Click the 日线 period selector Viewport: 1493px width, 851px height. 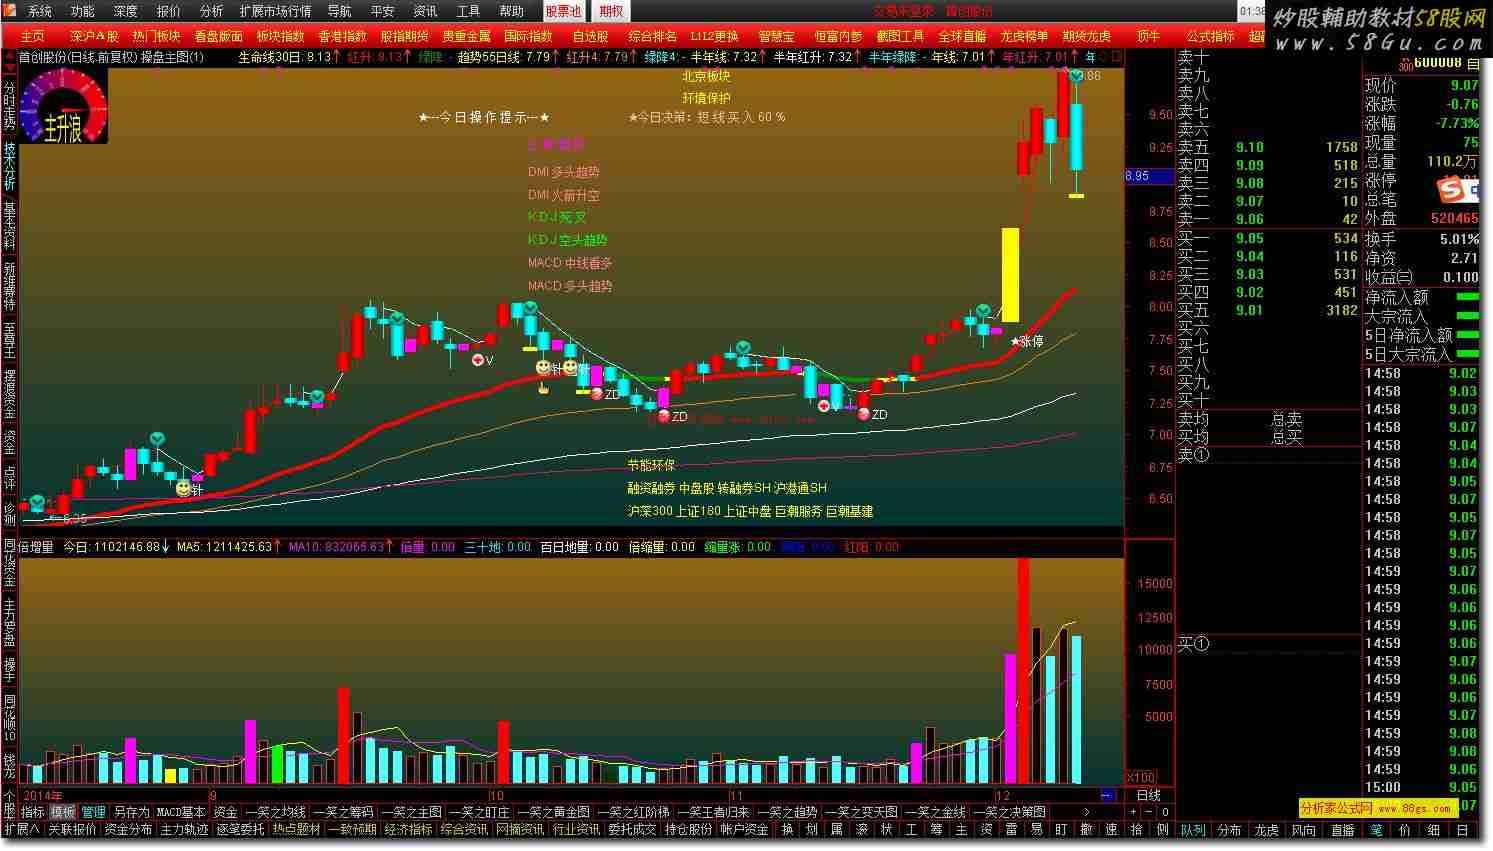tap(1149, 795)
